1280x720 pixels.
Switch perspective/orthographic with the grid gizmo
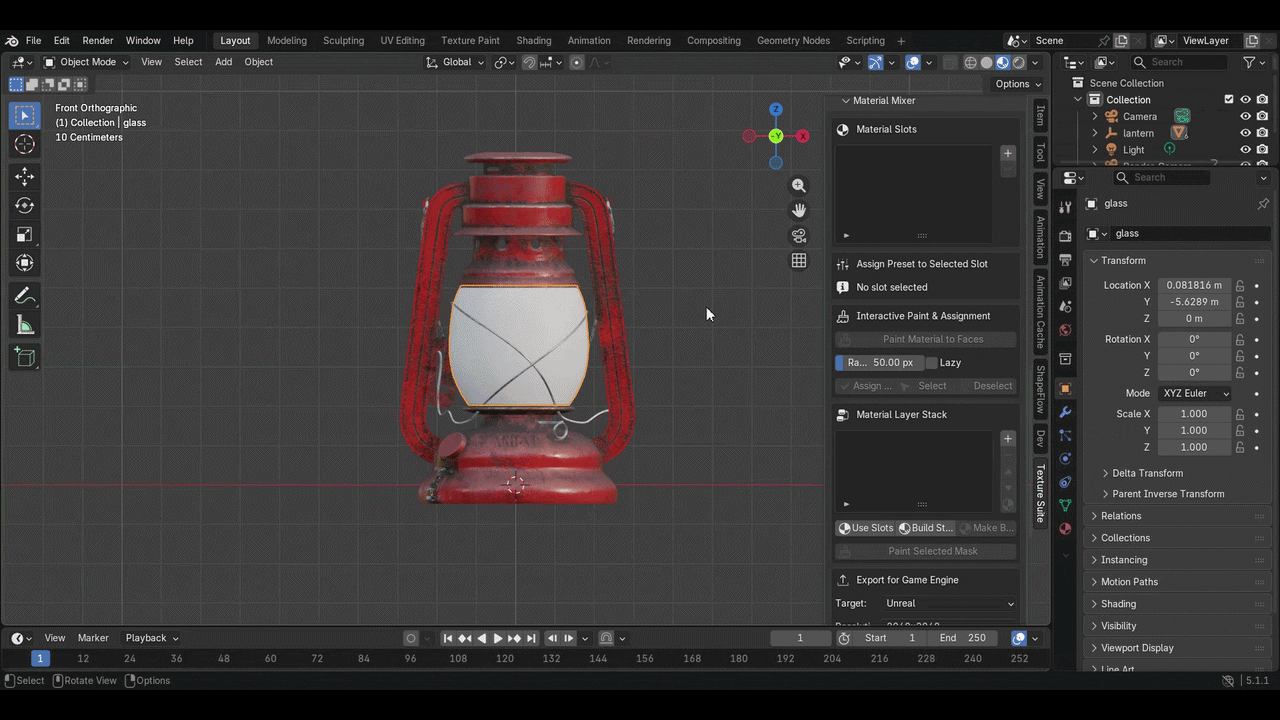(x=799, y=260)
